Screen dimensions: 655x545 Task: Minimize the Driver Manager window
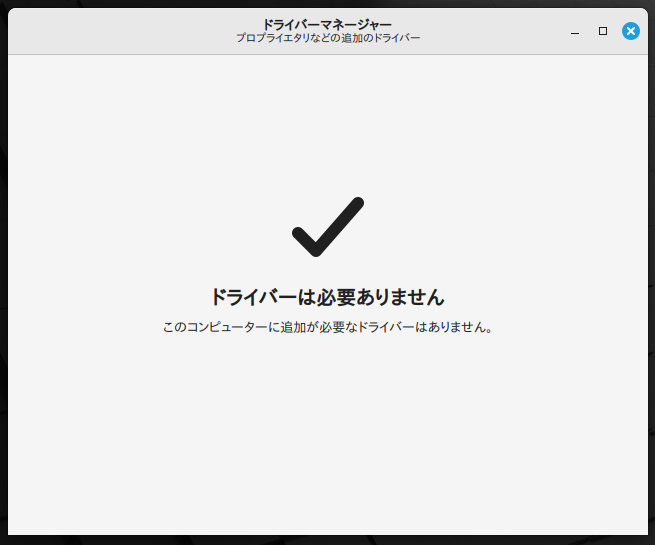point(575,31)
